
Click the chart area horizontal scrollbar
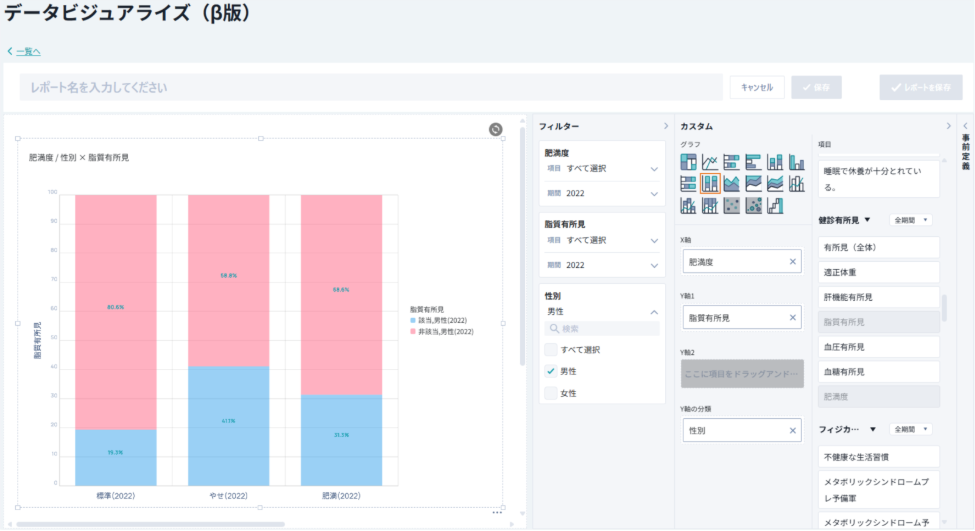click(150, 524)
